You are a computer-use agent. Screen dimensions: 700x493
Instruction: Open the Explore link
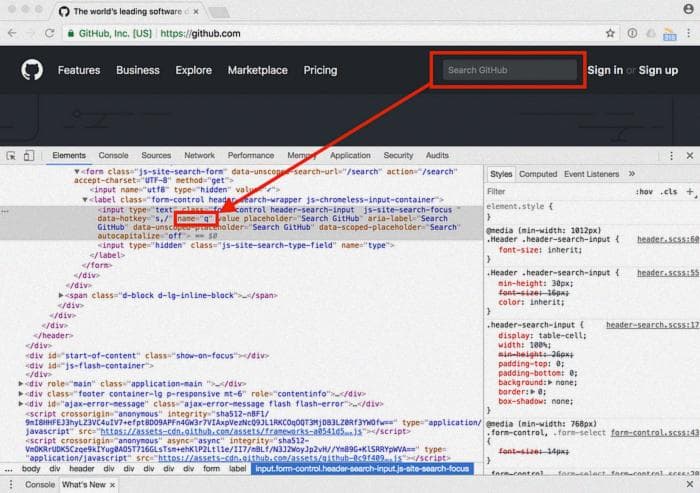194,70
